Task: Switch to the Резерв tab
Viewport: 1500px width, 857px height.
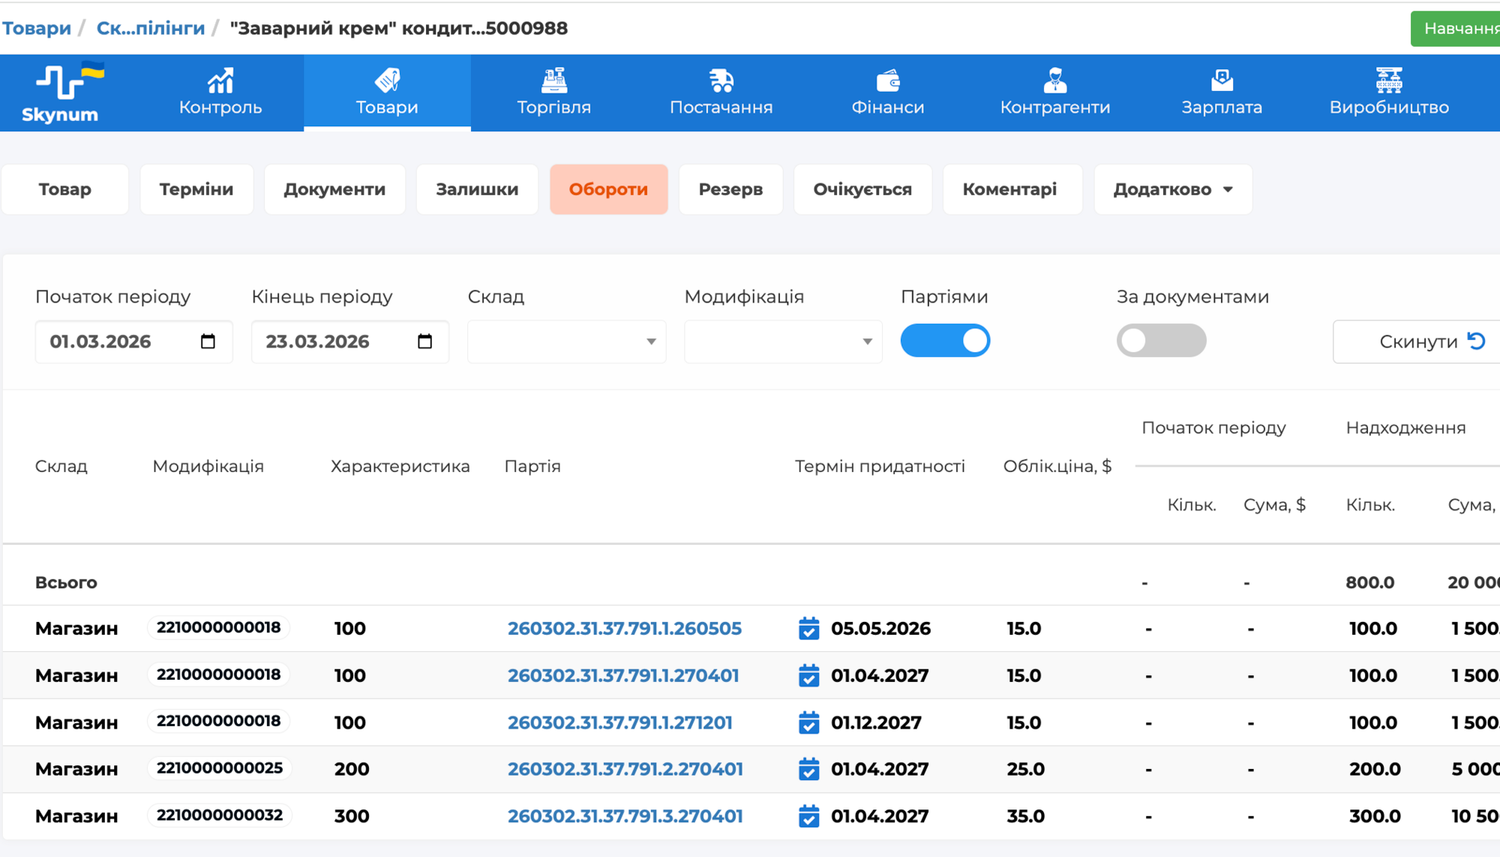Action: 730,189
